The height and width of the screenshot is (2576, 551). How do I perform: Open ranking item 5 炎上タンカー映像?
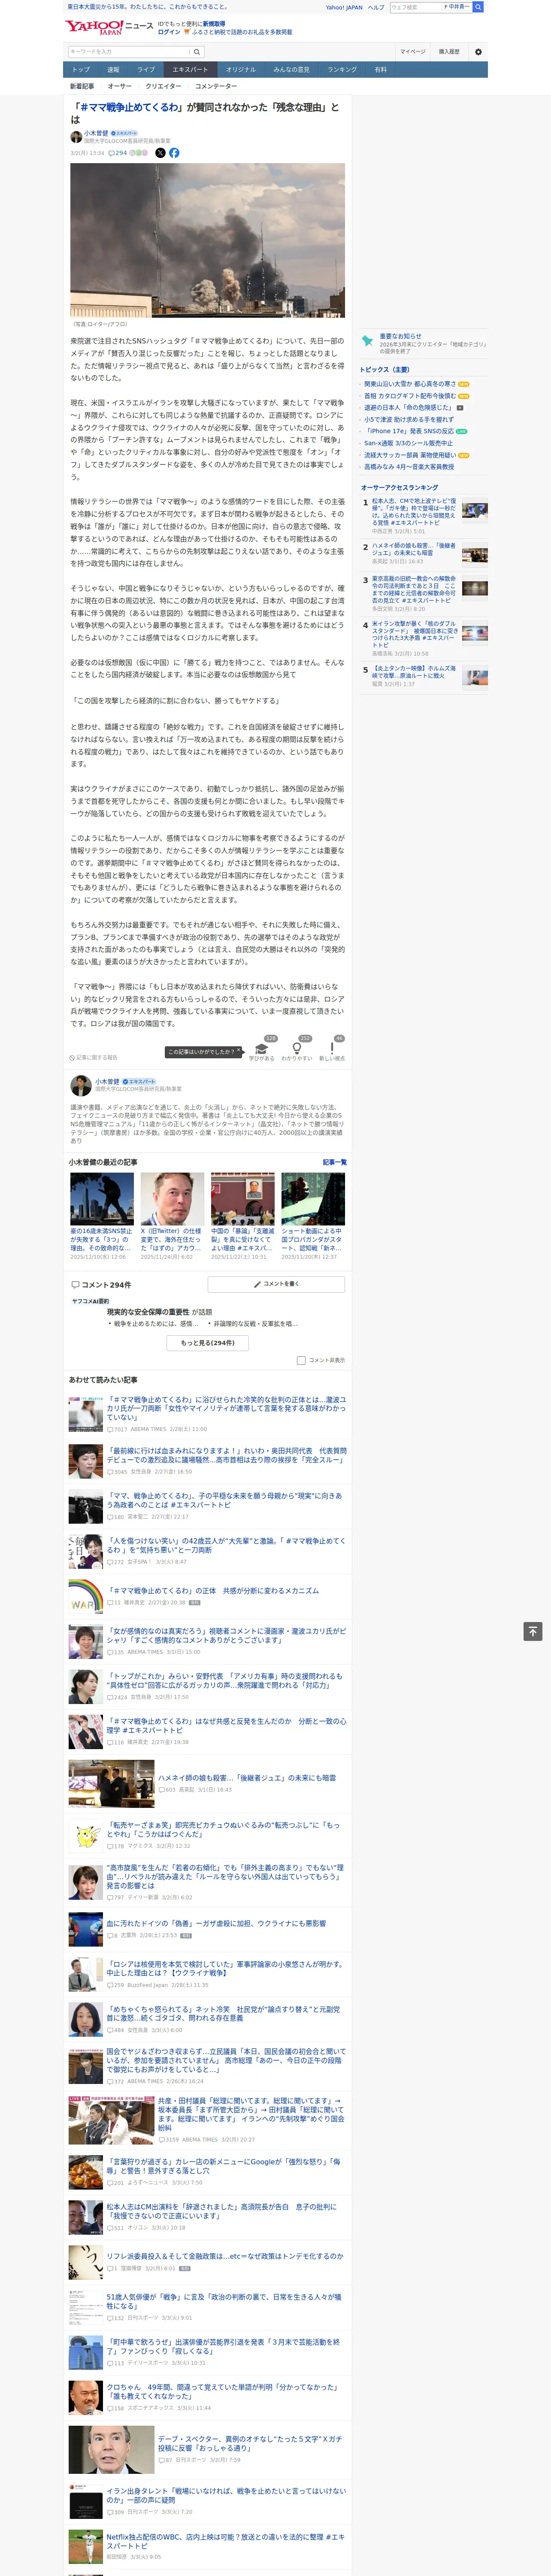(414, 672)
